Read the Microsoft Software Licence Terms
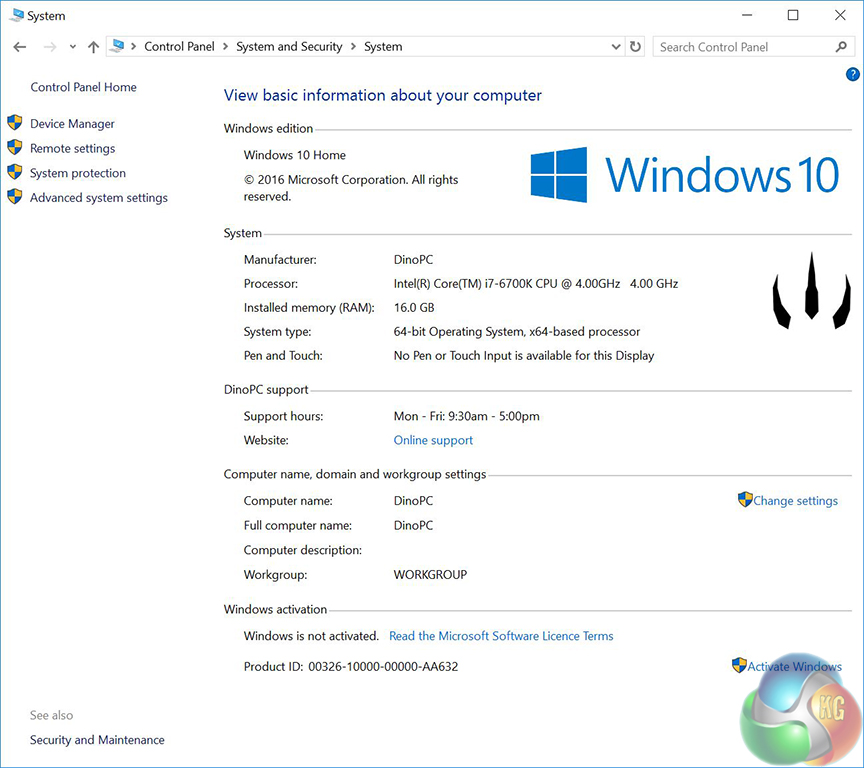This screenshot has width=864, height=768. [501, 636]
